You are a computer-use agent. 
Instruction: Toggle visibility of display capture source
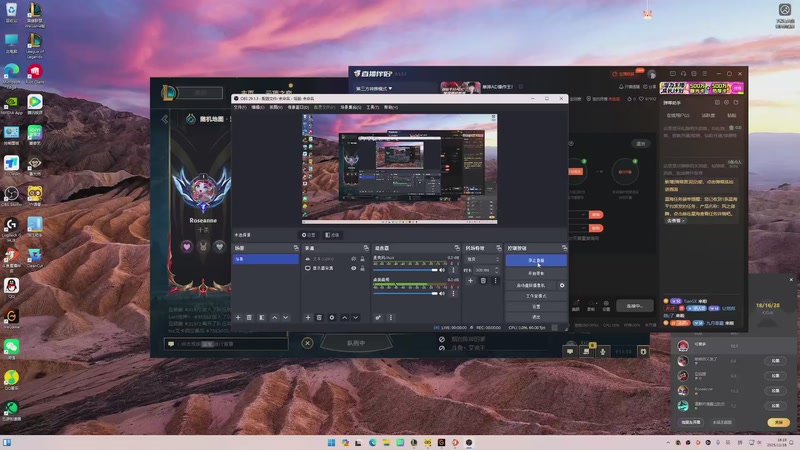353,268
